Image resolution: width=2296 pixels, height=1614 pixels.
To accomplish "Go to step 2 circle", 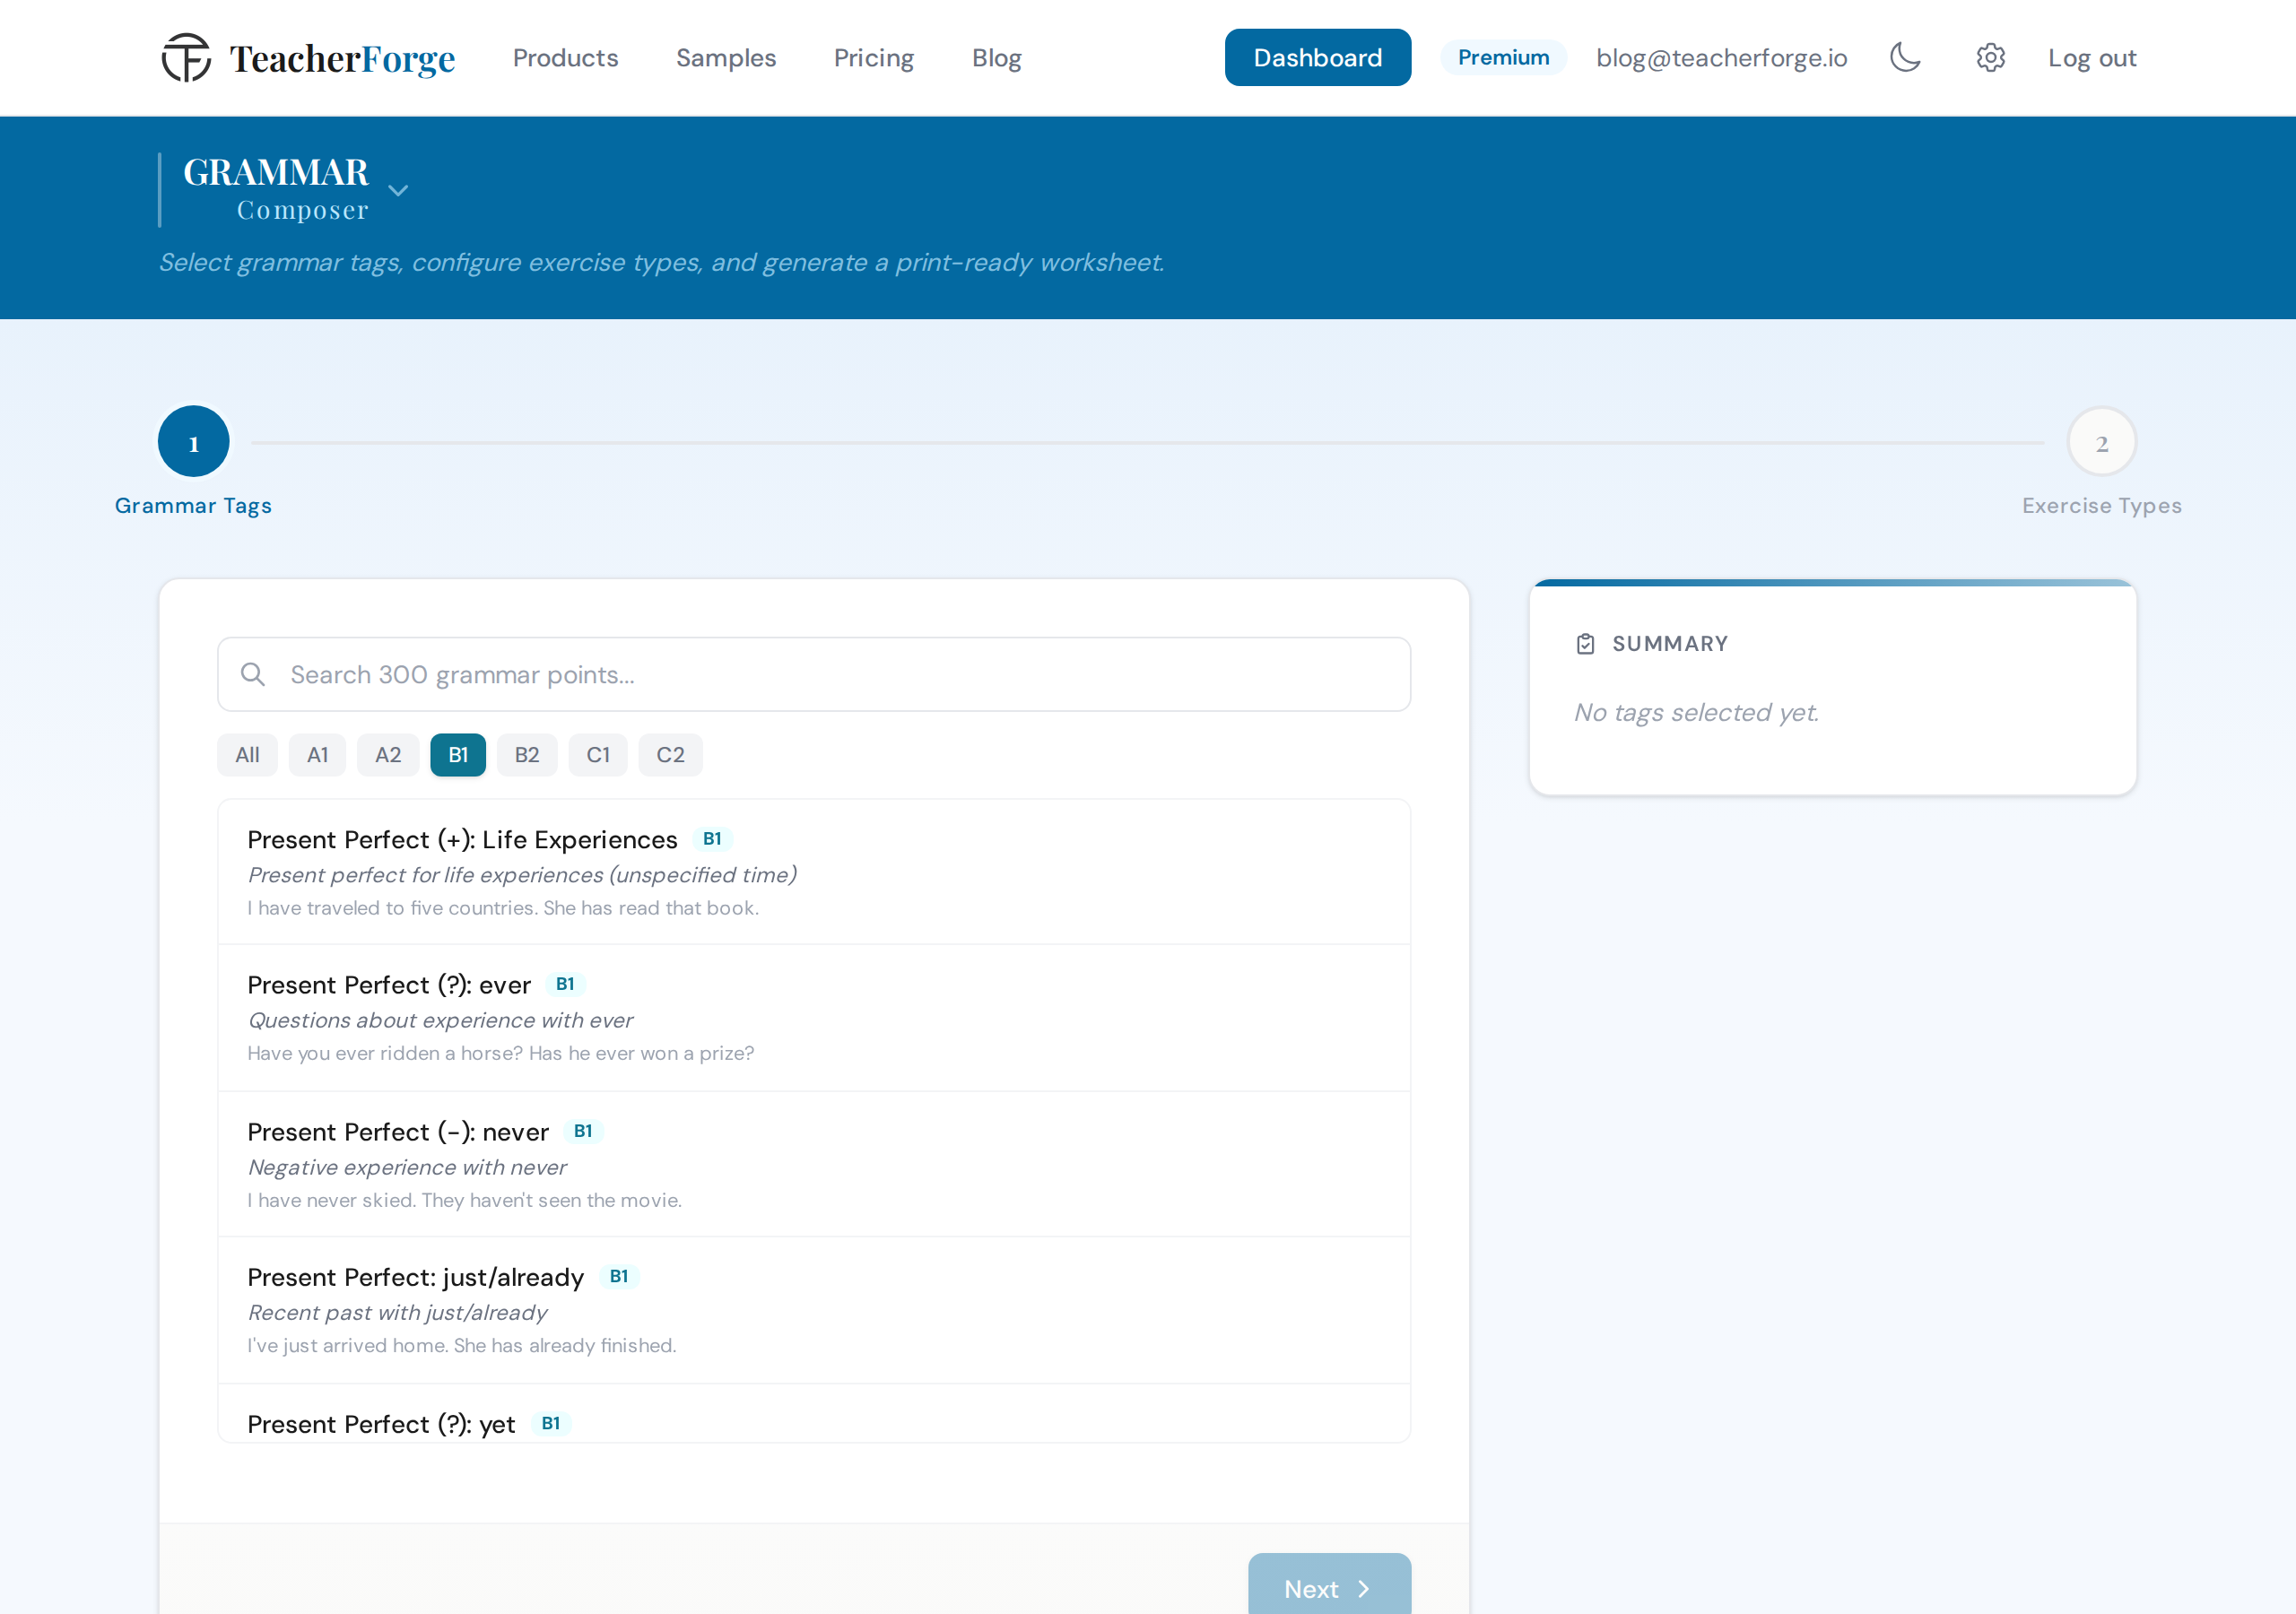I will point(2101,442).
